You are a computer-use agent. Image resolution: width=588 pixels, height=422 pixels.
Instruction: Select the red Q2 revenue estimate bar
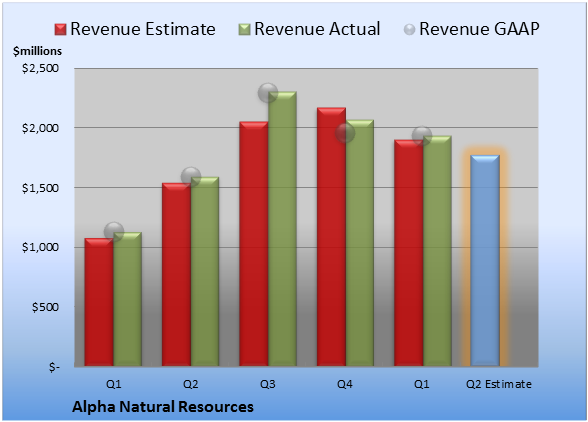coord(176,275)
